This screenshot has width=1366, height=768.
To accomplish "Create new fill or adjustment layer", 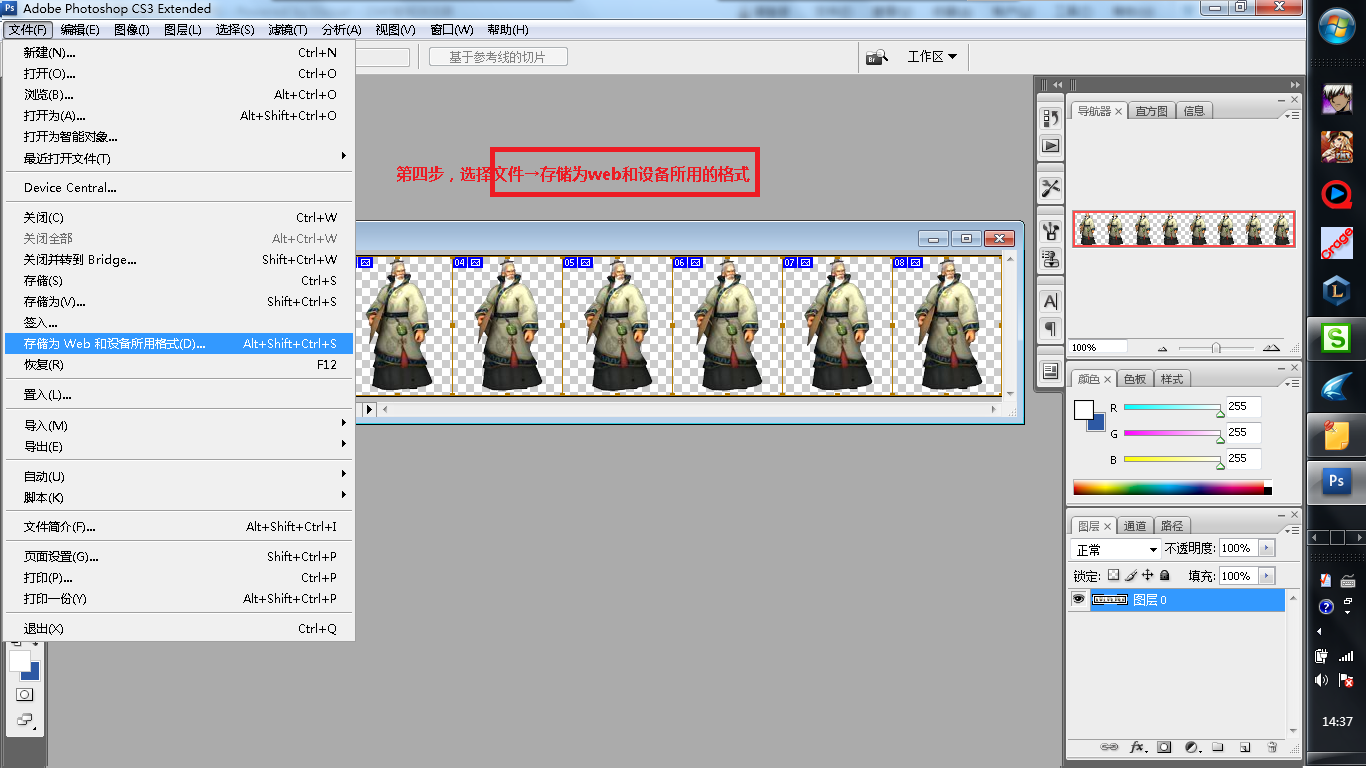I will [x=1191, y=747].
